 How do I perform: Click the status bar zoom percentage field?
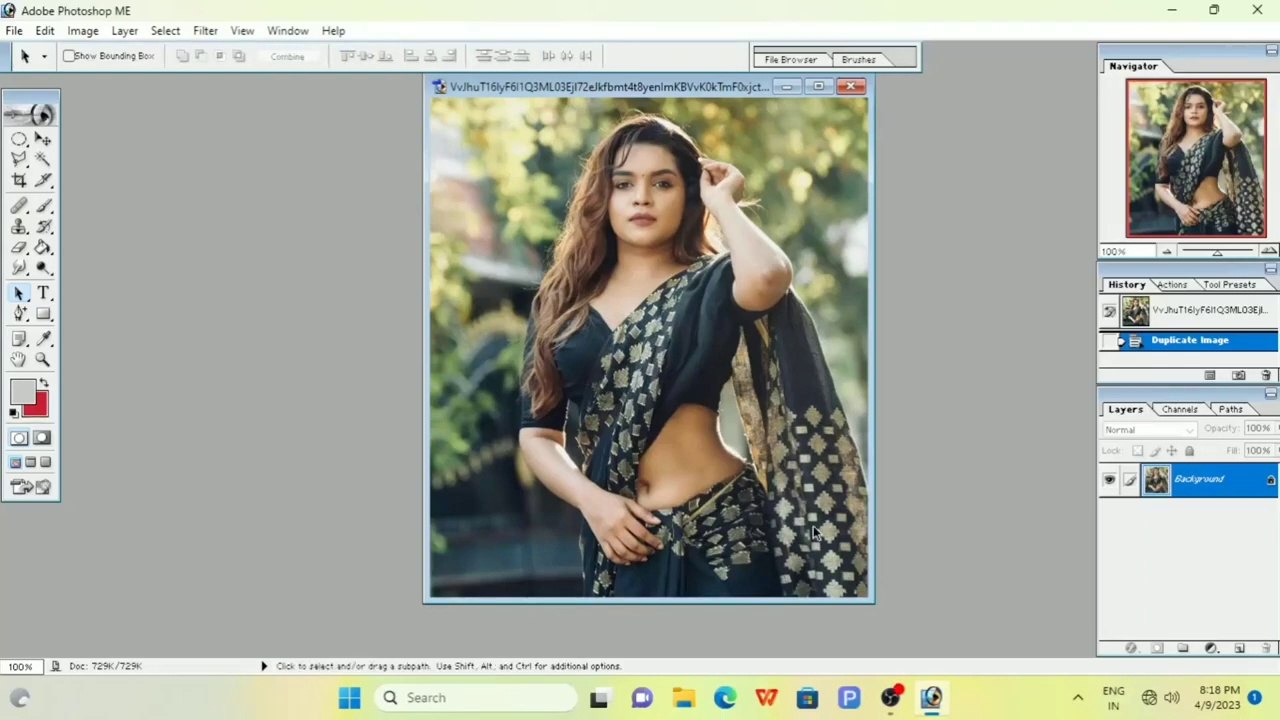point(20,667)
